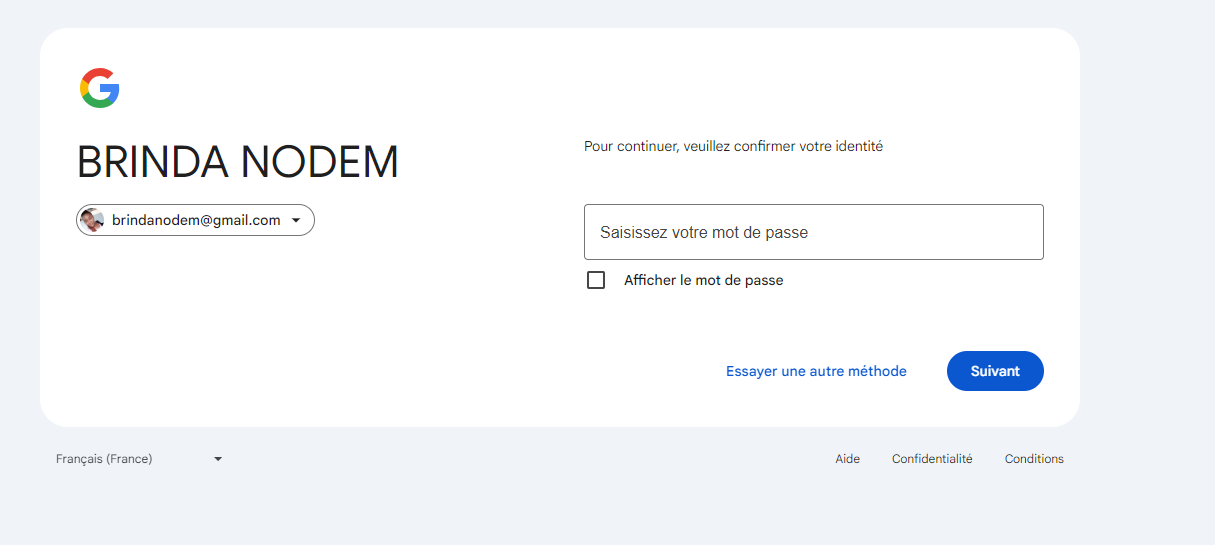
Task: Click the "Afficher le mot de passe" label
Action: (x=703, y=280)
